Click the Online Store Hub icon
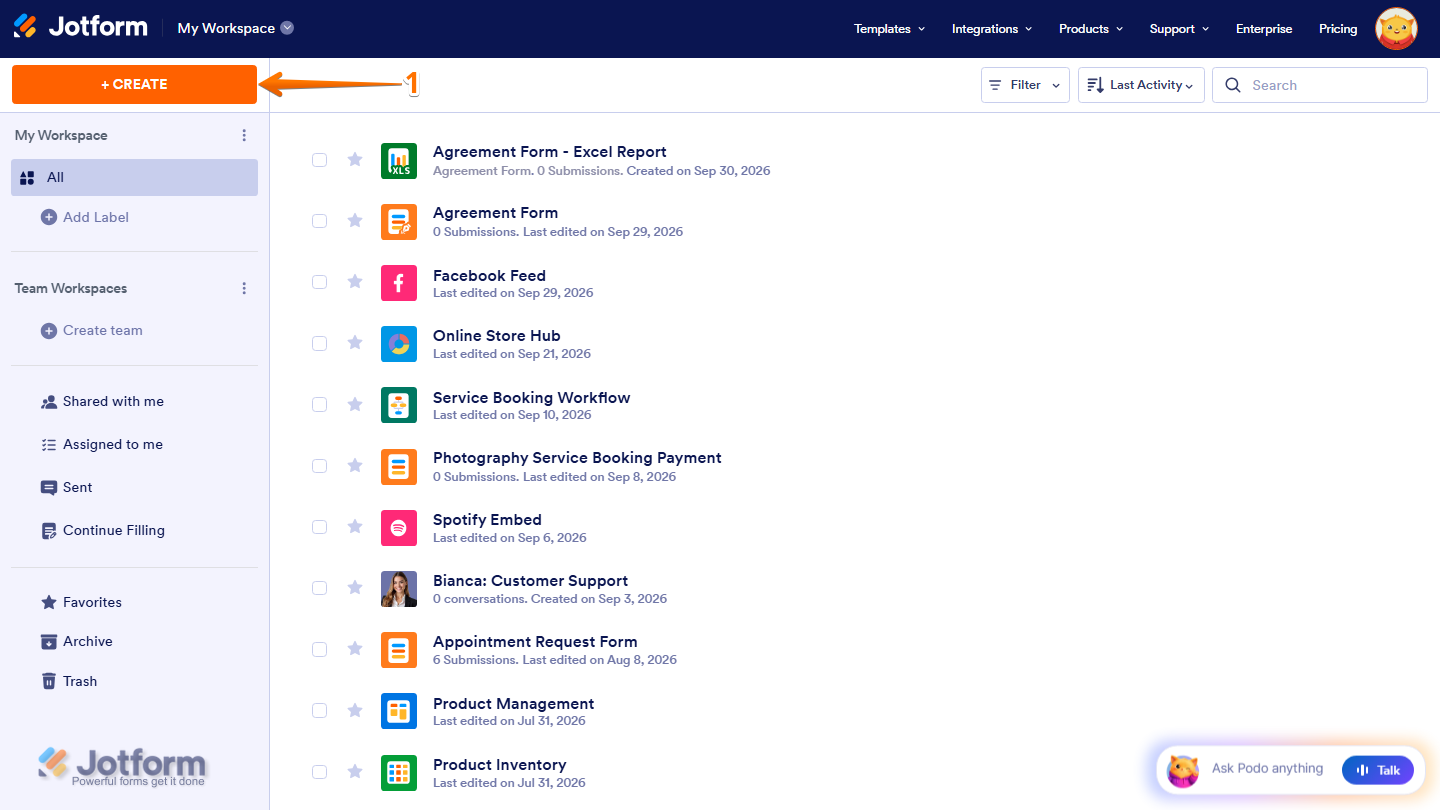 pos(399,344)
